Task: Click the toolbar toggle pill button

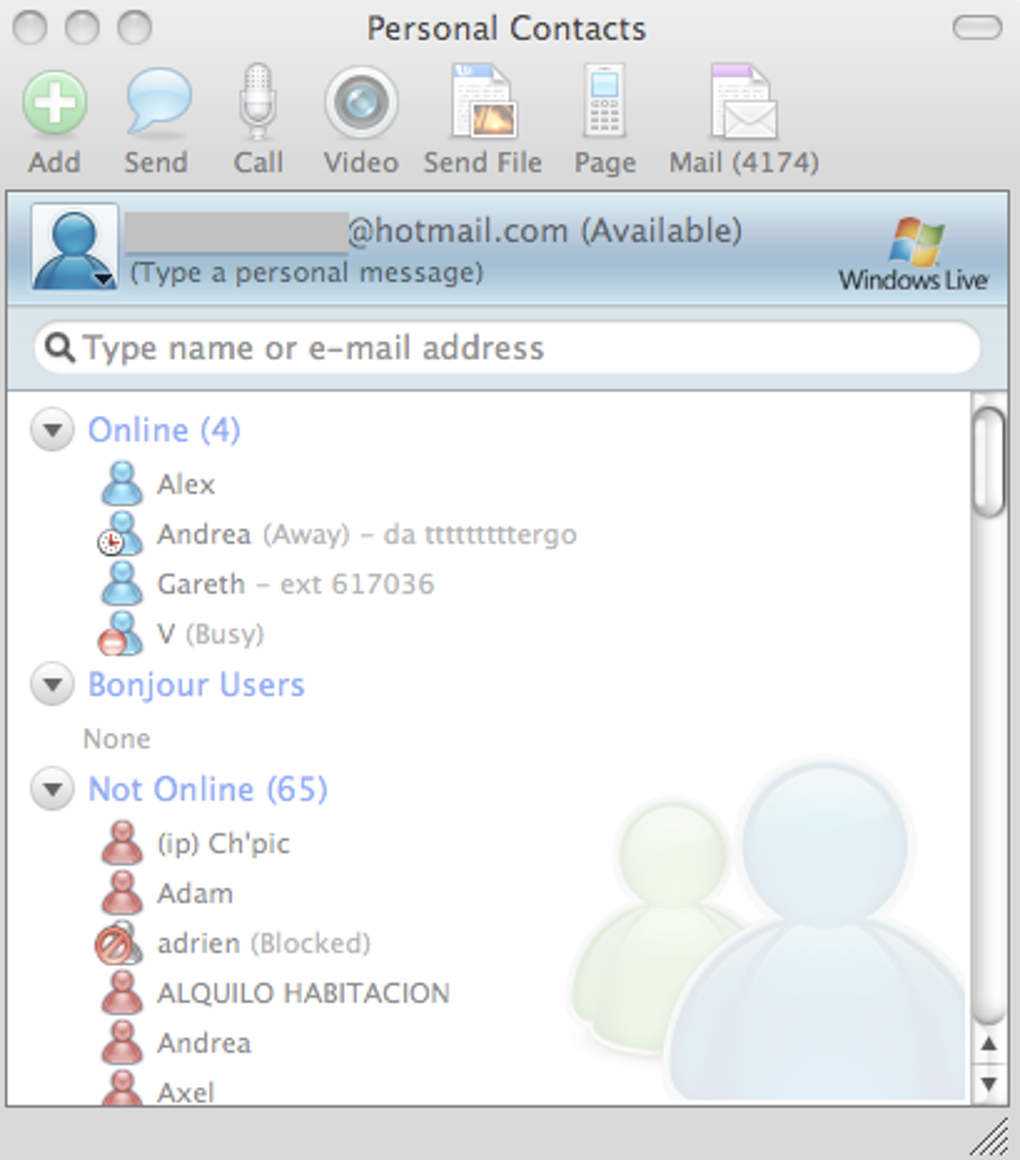Action: click(977, 28)
